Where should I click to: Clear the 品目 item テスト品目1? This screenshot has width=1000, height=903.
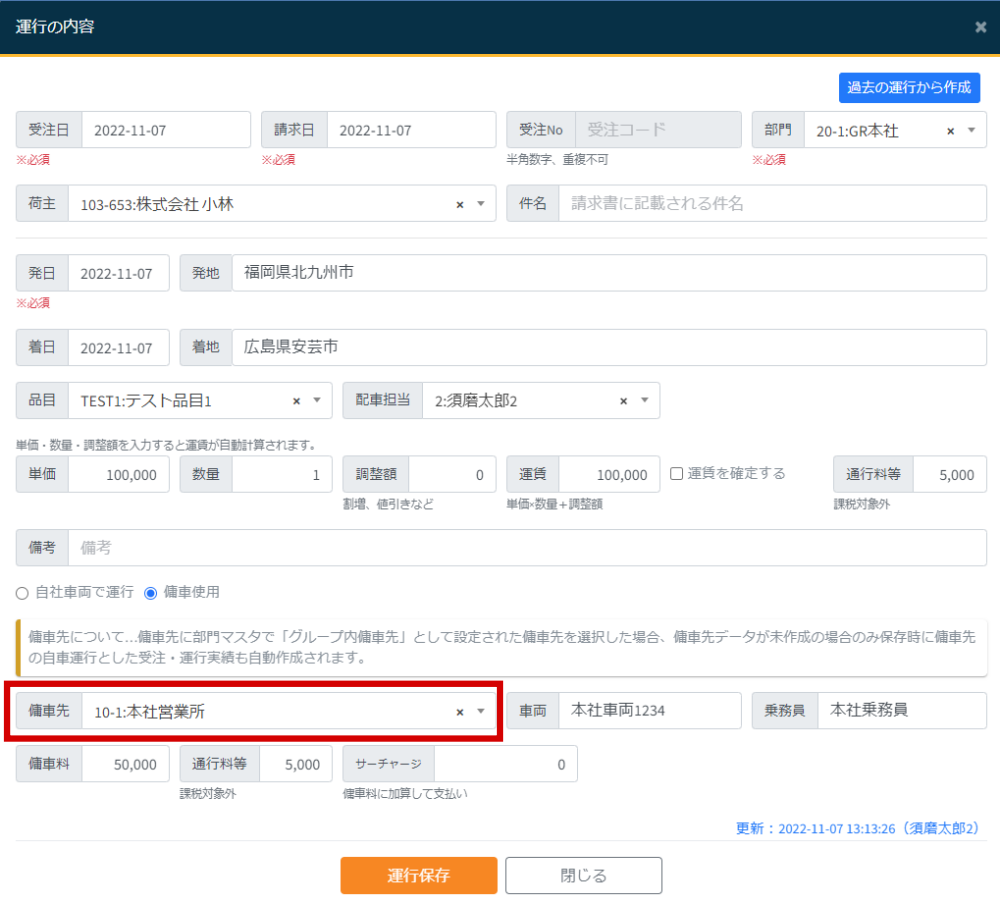pos(297,400)
